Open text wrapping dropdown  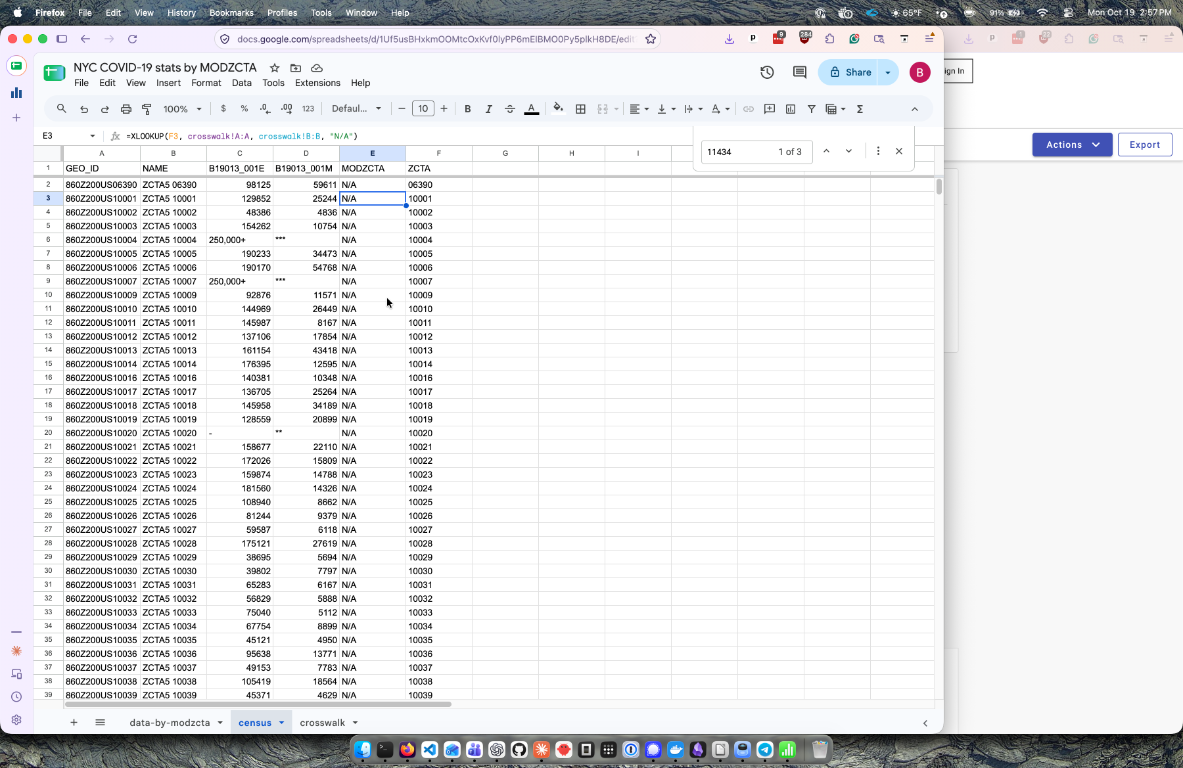point(693,109)
